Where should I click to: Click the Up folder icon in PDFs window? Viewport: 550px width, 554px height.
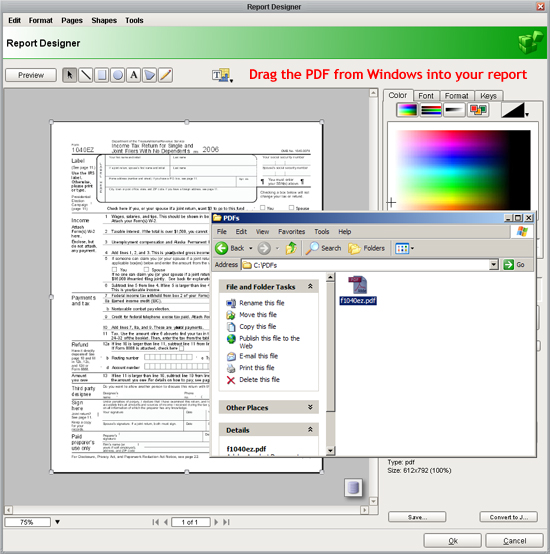coord(291,248)
